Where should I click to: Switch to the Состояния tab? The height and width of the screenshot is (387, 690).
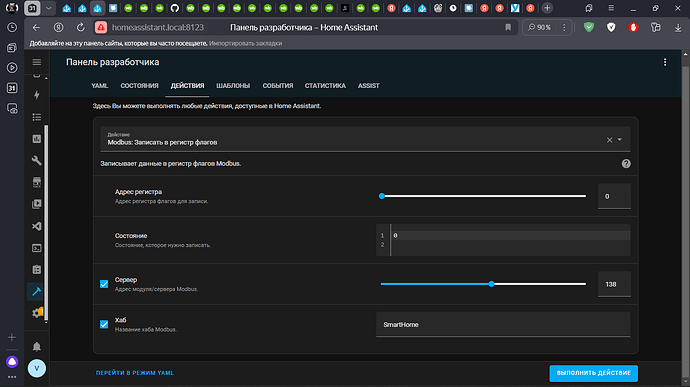139,86
